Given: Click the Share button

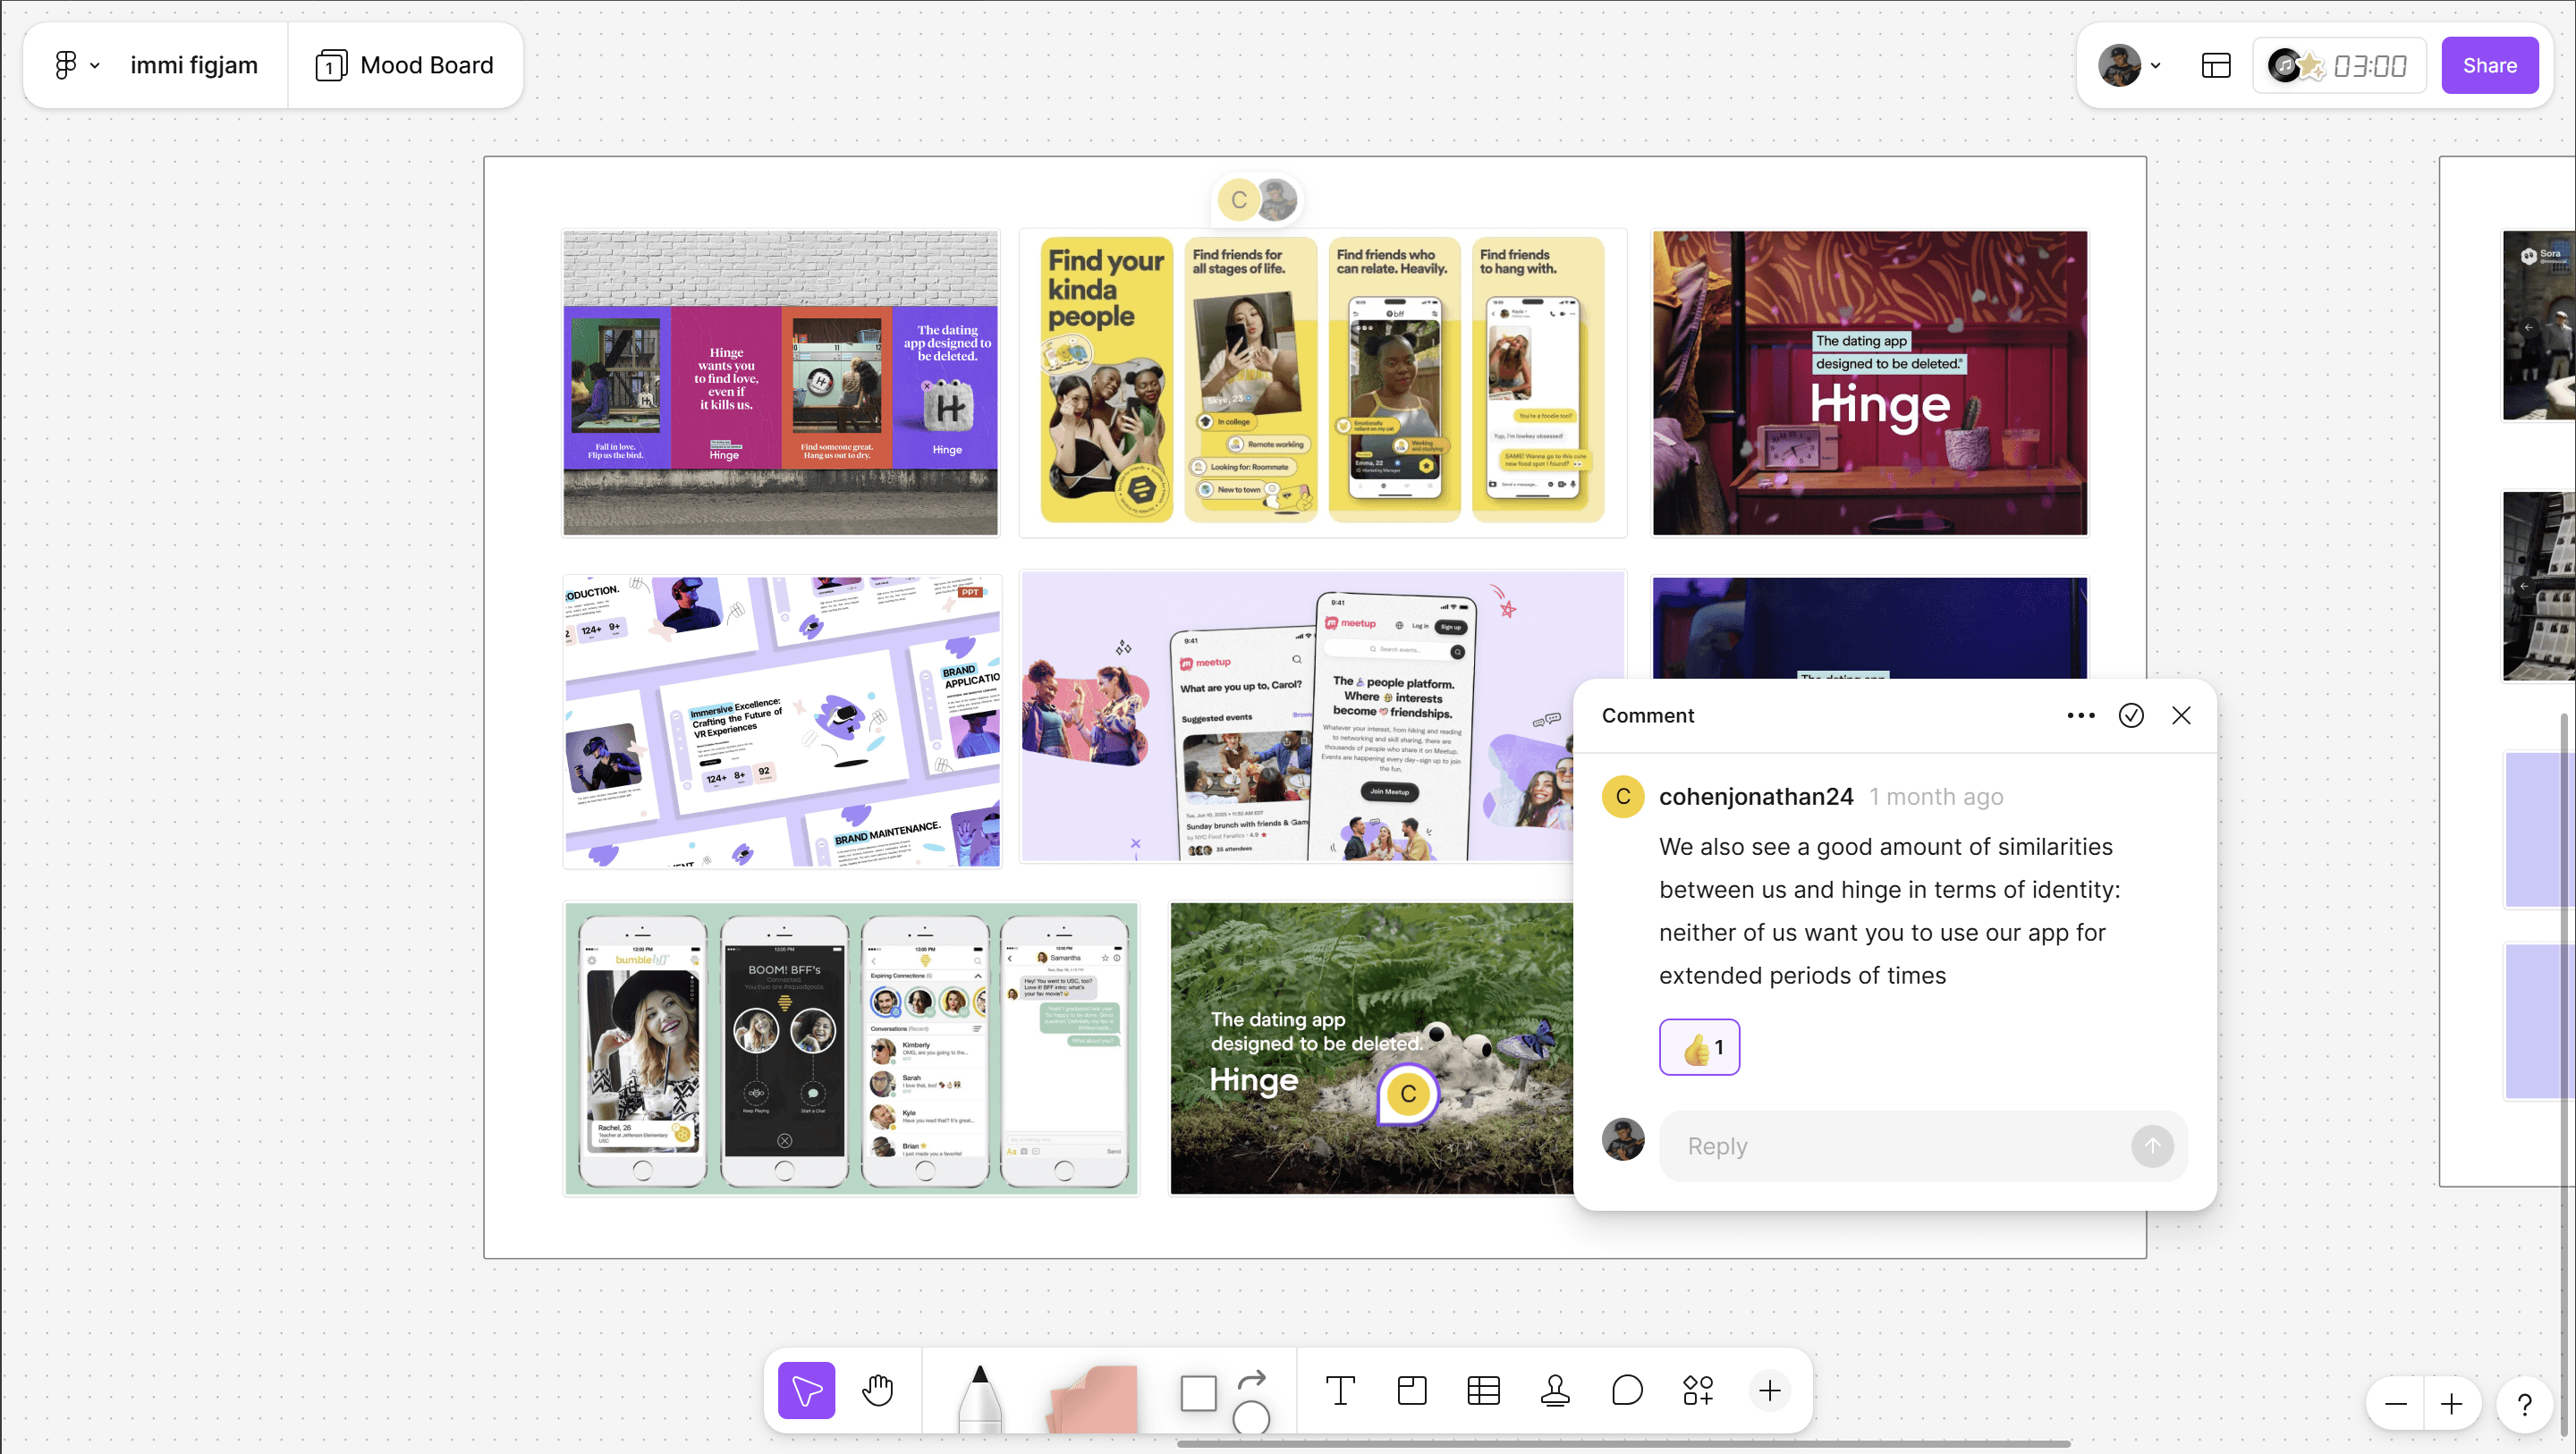Looking at the screenshot, I should pos(2489,65).
